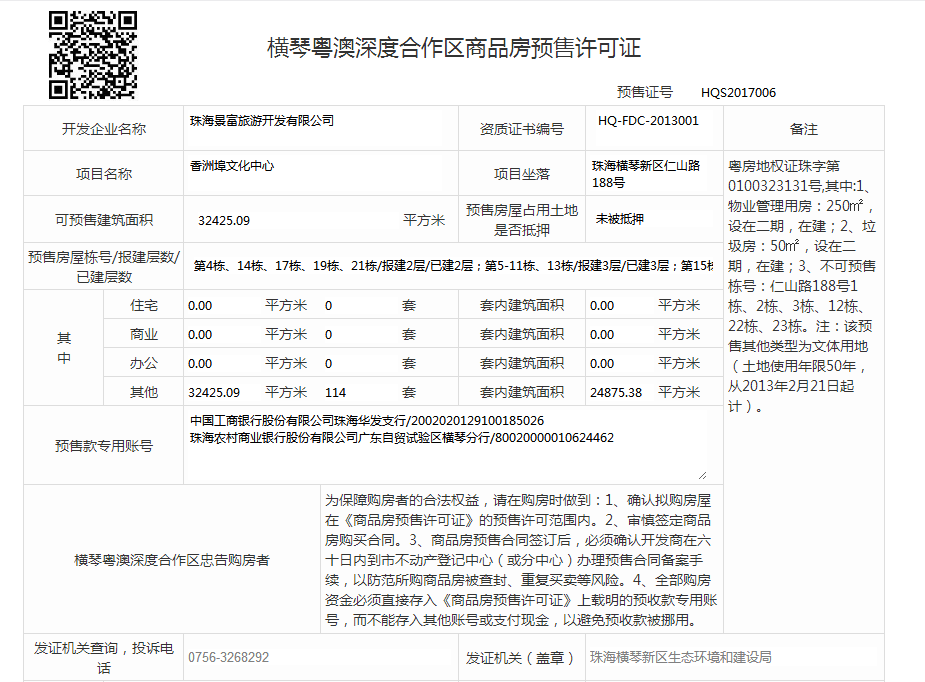The width and height of the screenshot is (925, 682).
Task: Click the 项目名称 label
Action: tap(104, 174)
